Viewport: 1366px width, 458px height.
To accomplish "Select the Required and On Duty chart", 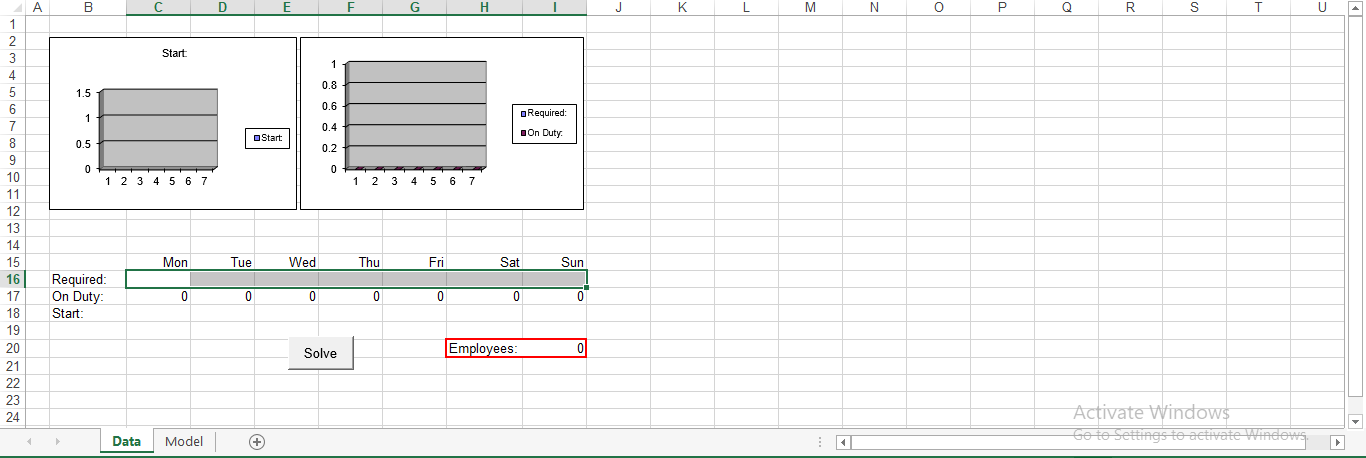I will click(442, 124).
